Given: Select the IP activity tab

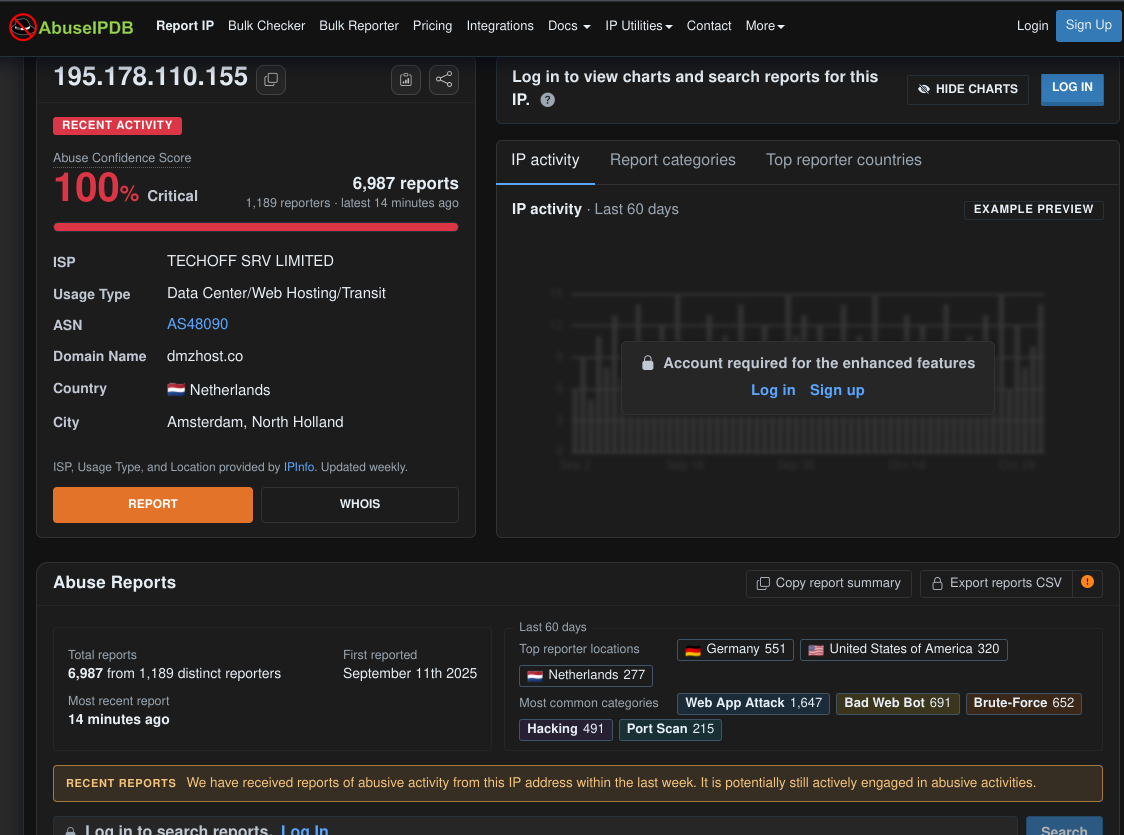Looking at the screenshot, I should (x=545, y=160).
